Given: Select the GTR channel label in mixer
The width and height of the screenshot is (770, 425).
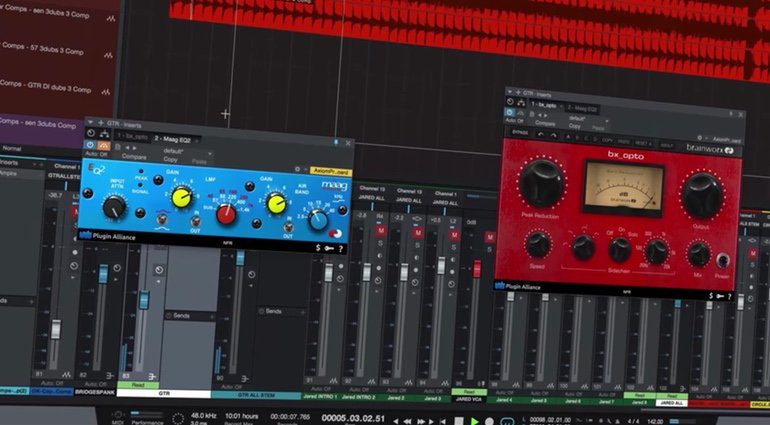Looking at the screenshot, I should [164, 393].
